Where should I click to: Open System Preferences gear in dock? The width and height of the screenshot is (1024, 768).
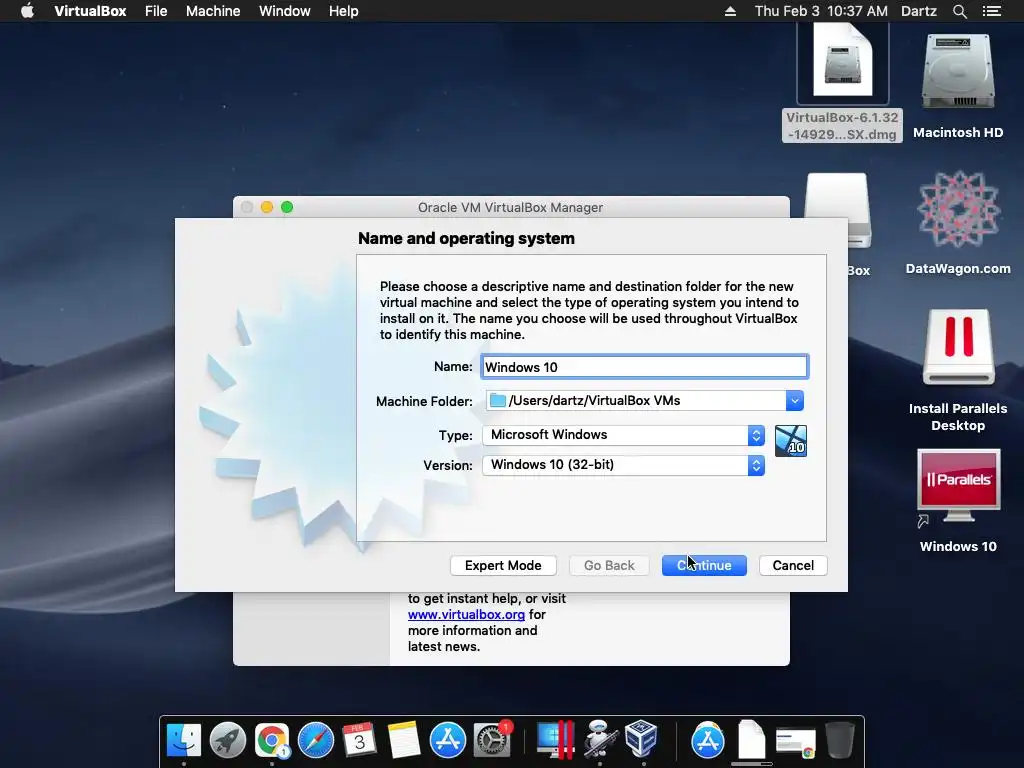(x=492, y=740)
